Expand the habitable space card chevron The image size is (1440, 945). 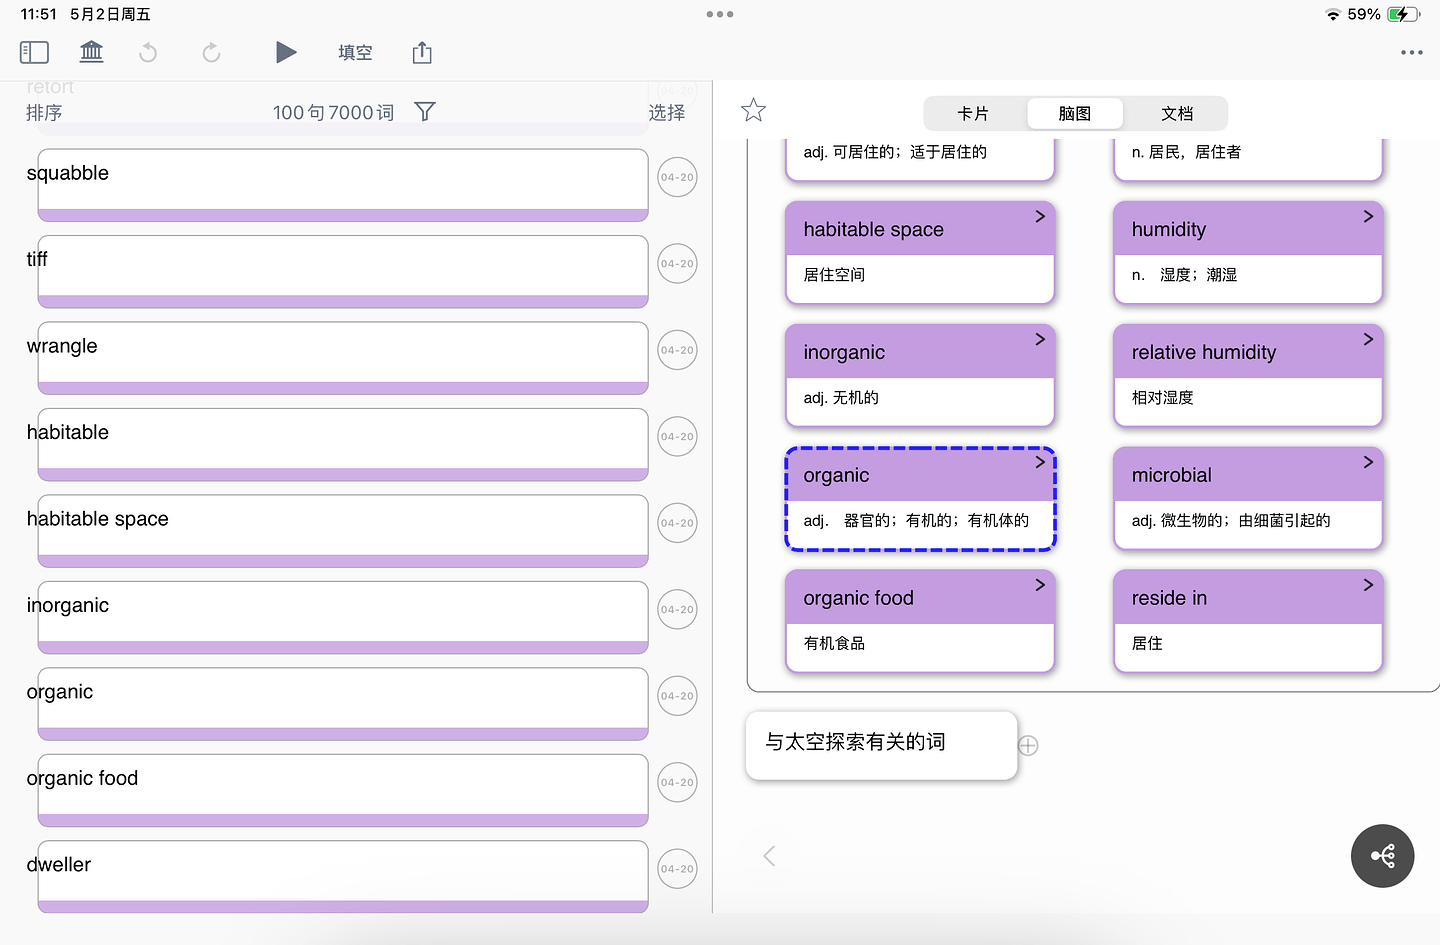[x=1040, y=216]
